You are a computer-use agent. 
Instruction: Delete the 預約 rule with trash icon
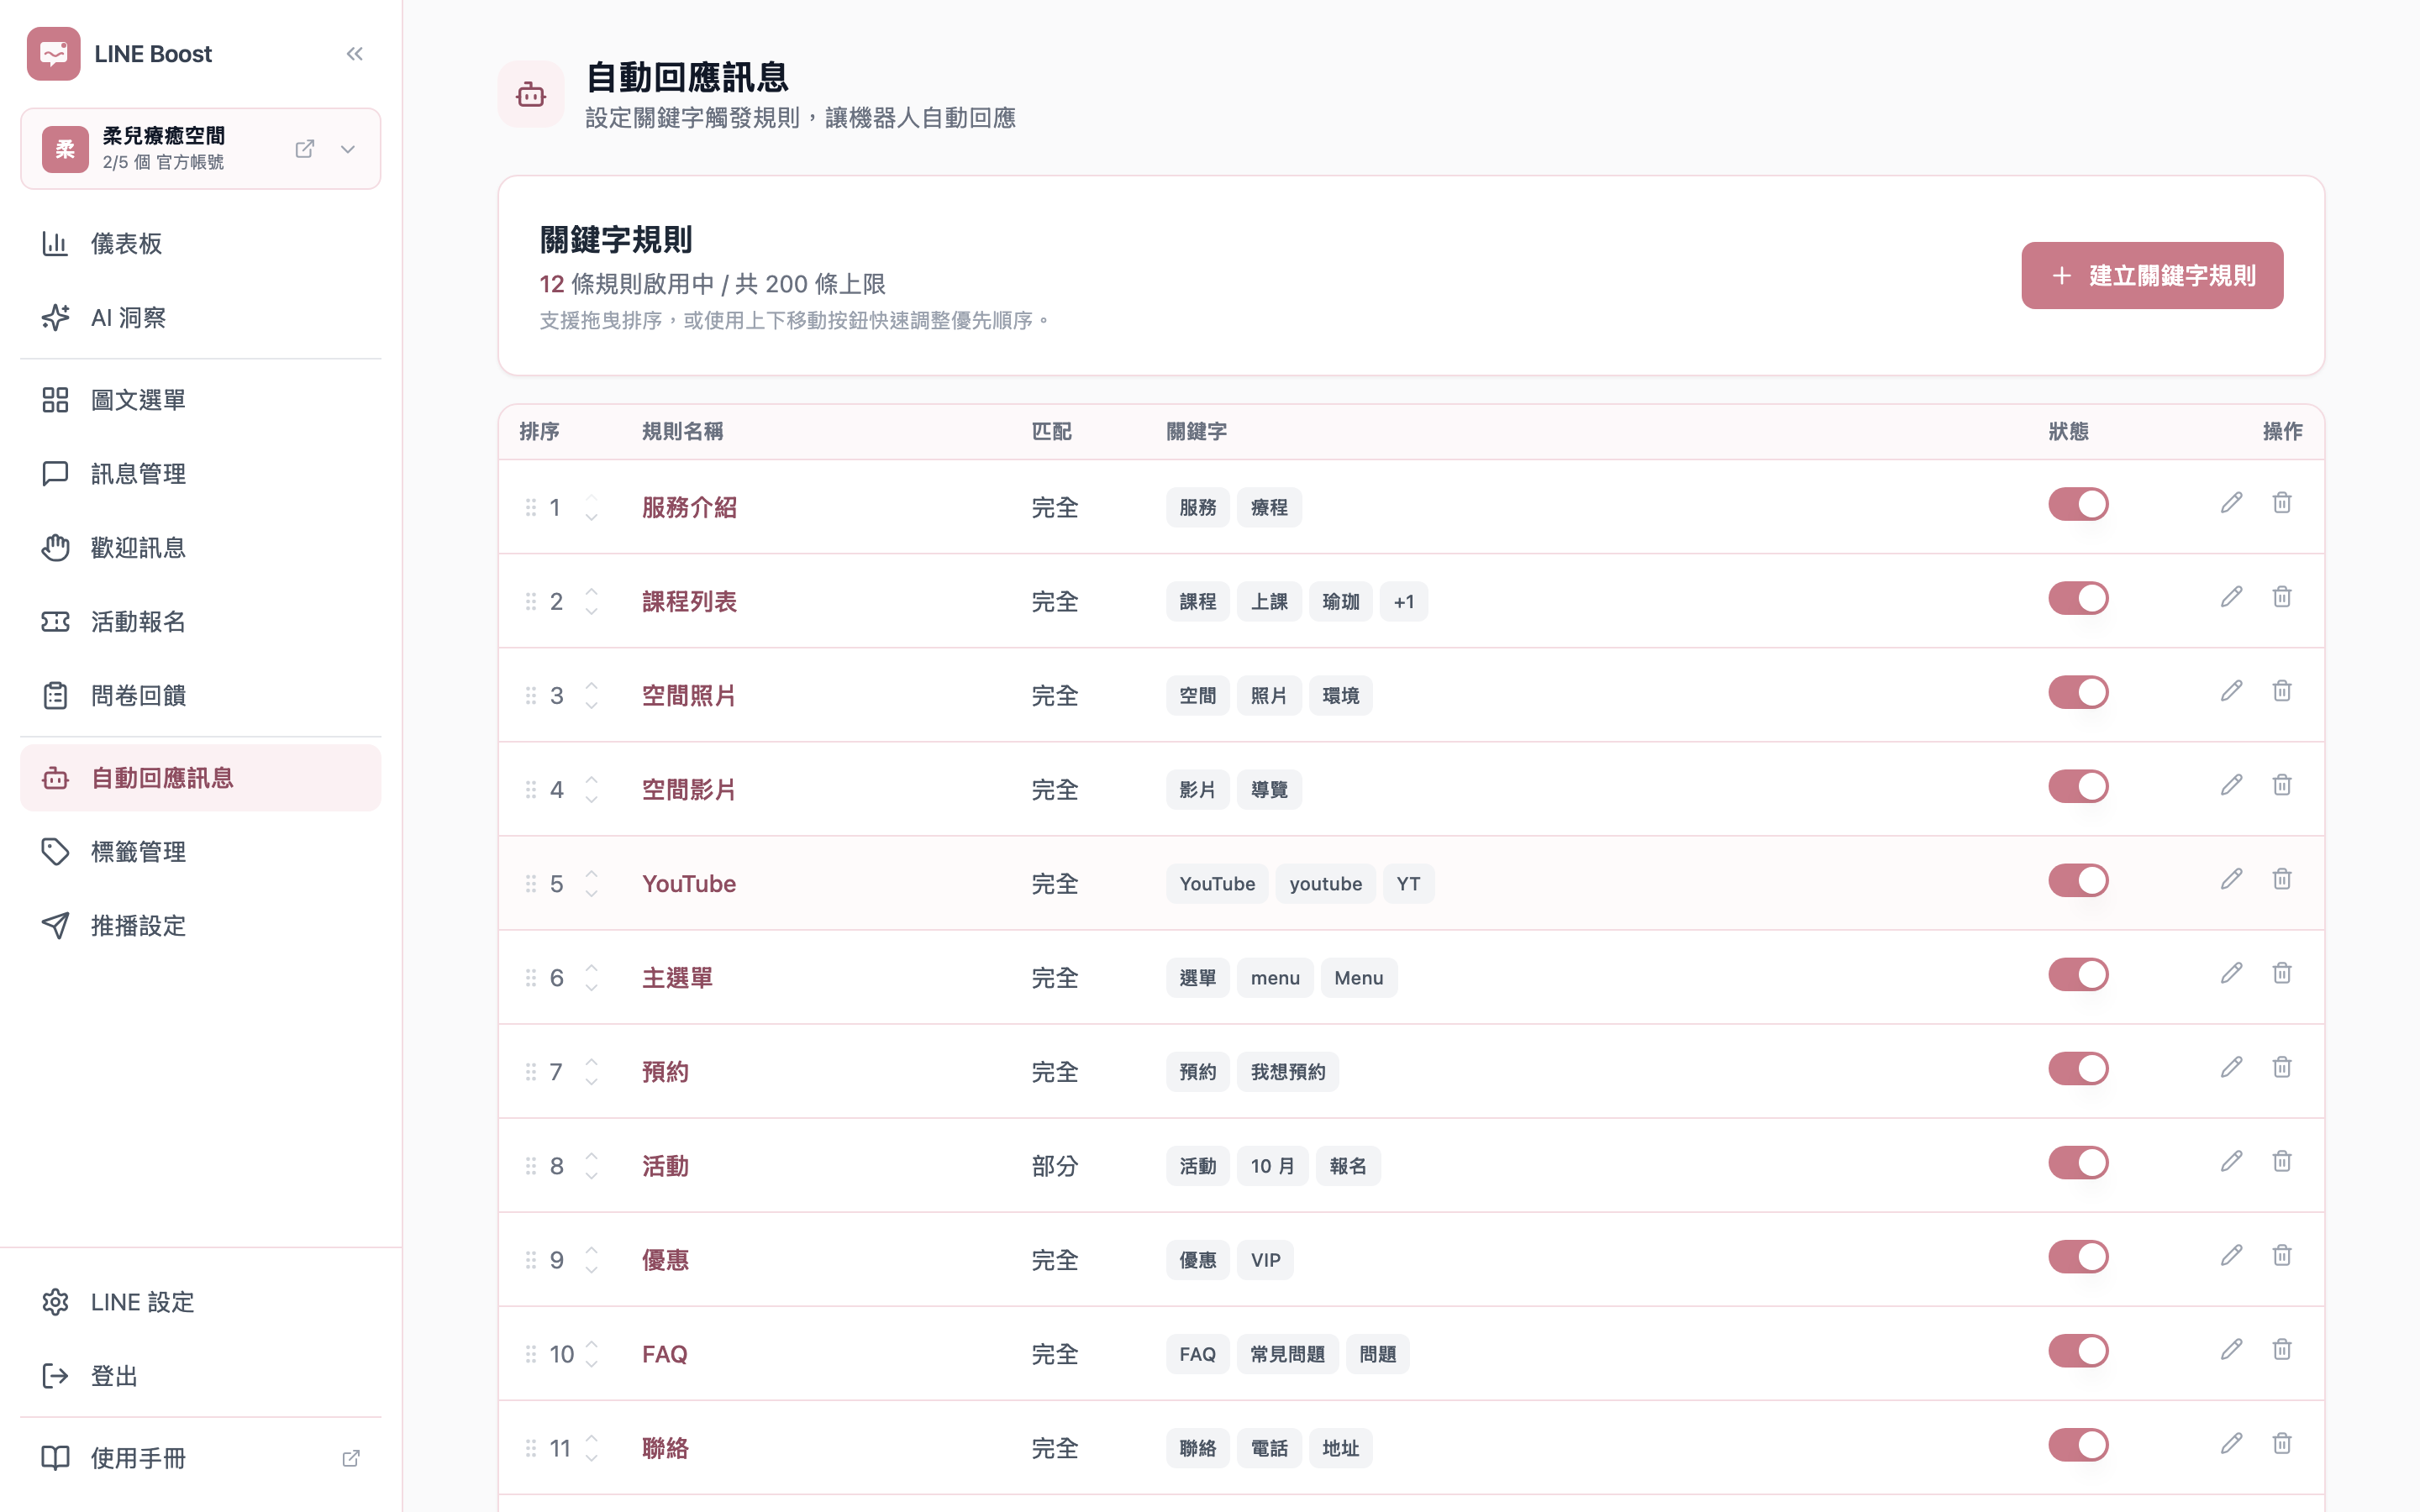coord(2282,1067)
